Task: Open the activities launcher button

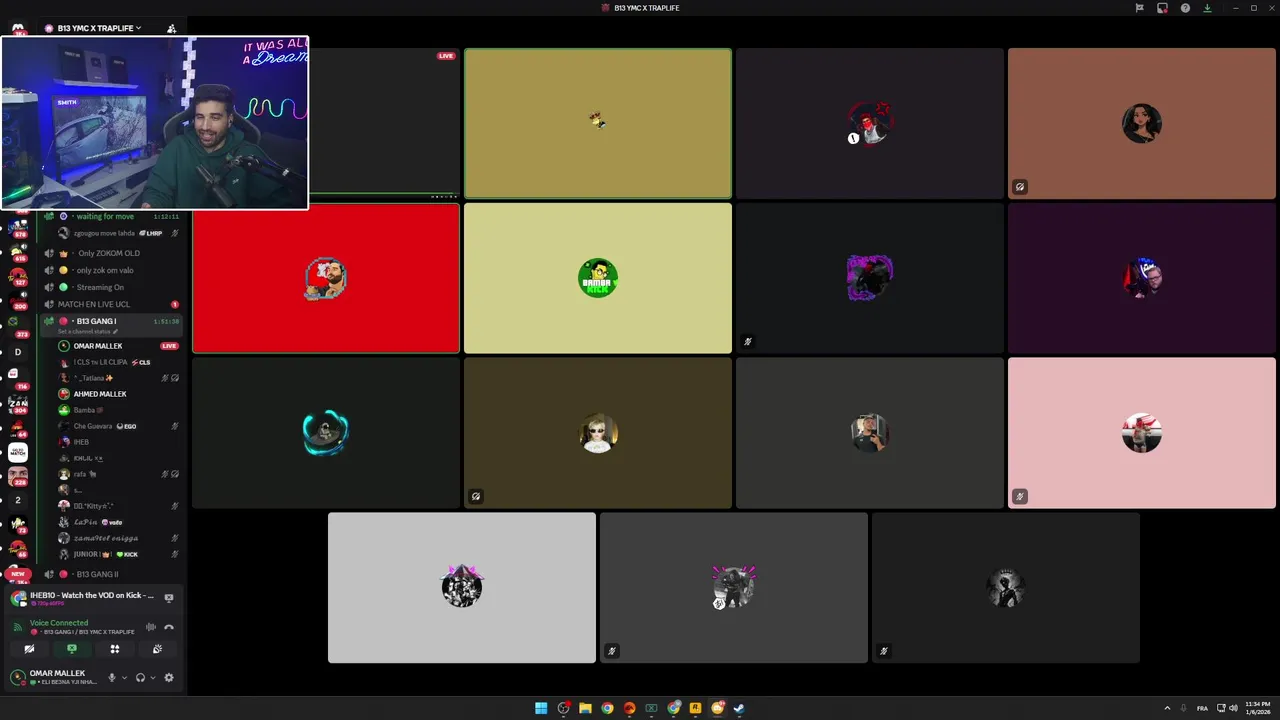Action: tap(115, 649)
